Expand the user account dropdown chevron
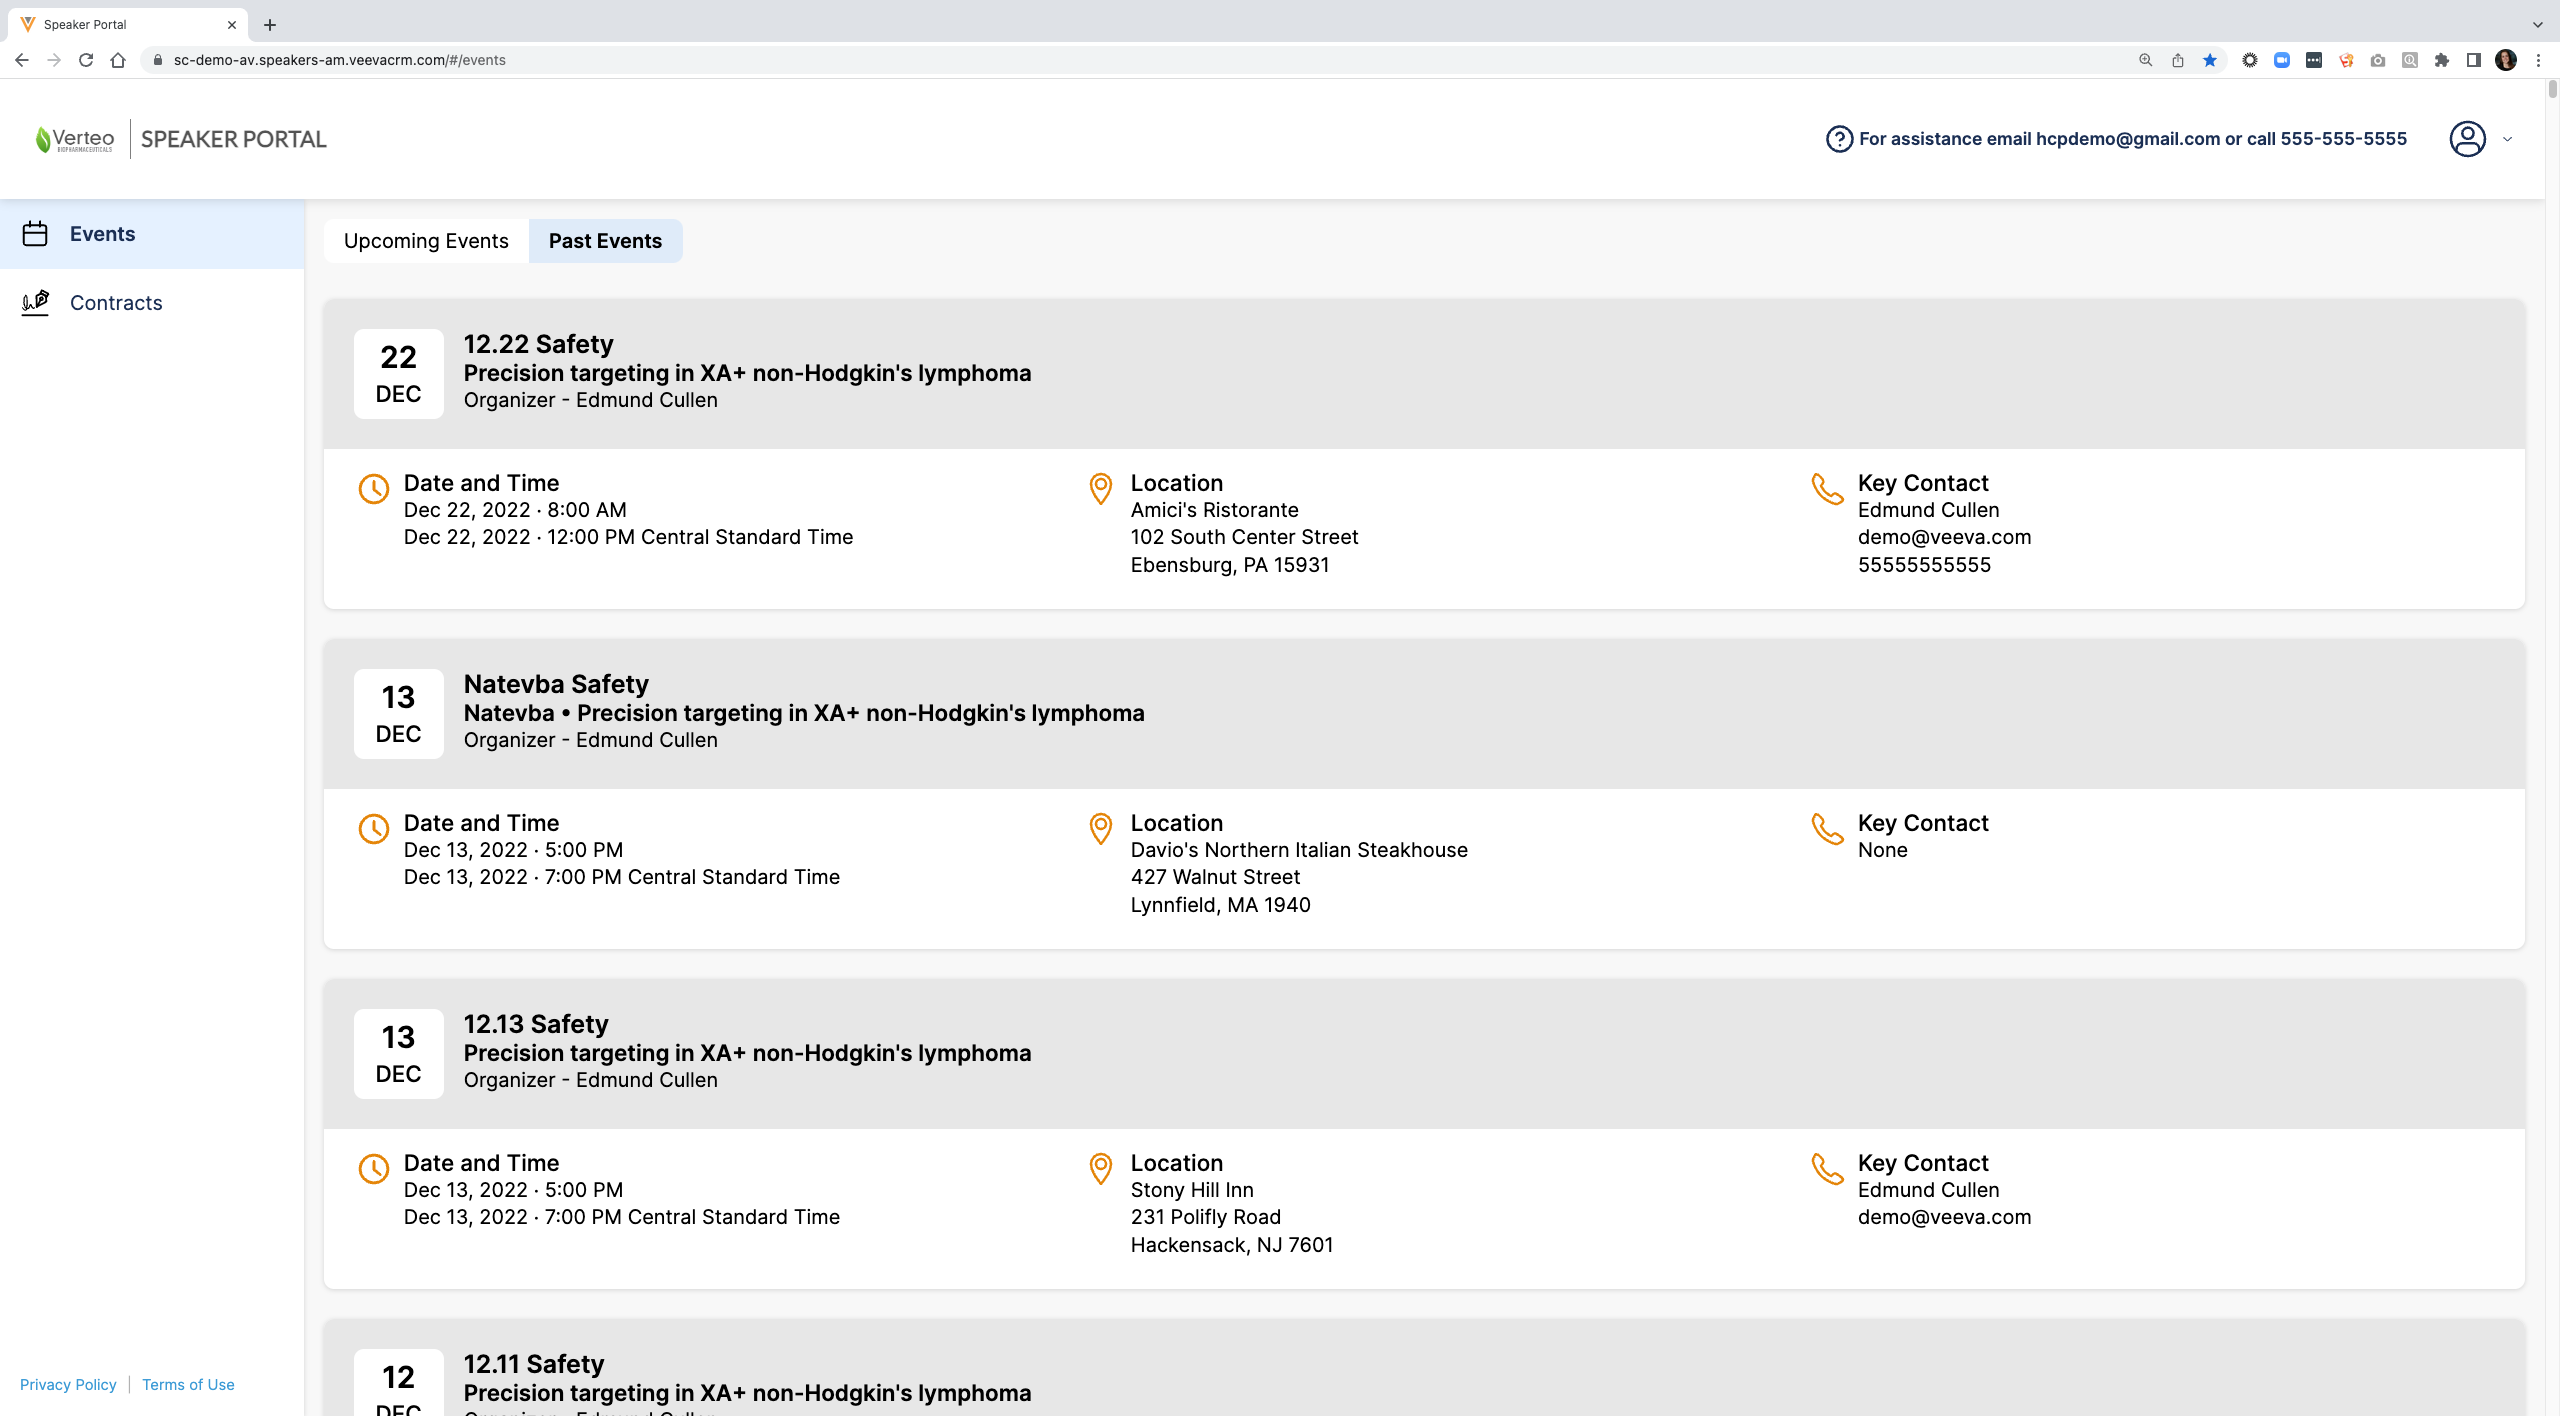 pyautogui.click(x=2507, y=139)
